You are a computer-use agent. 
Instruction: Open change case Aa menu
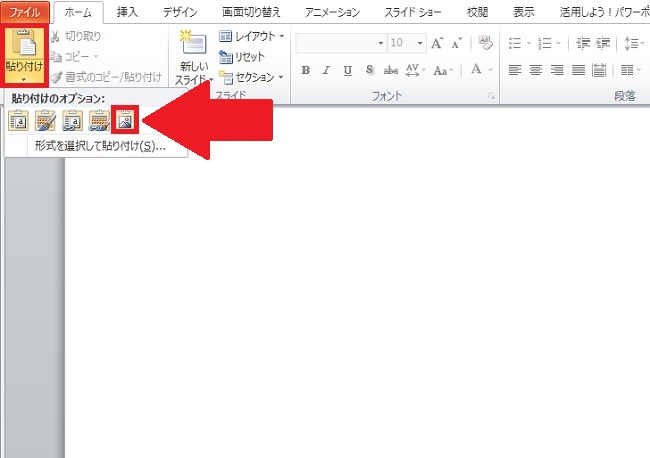coord(443,70)
